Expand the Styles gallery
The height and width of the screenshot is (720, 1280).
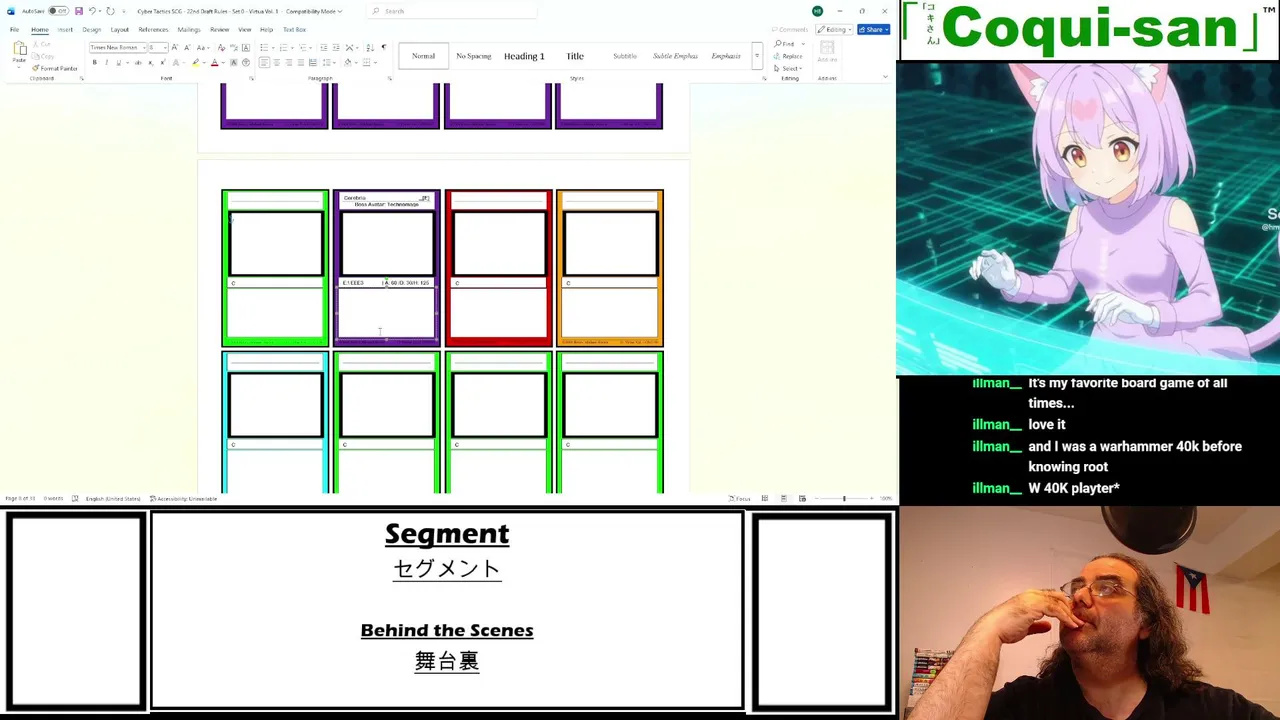[757, 56]
